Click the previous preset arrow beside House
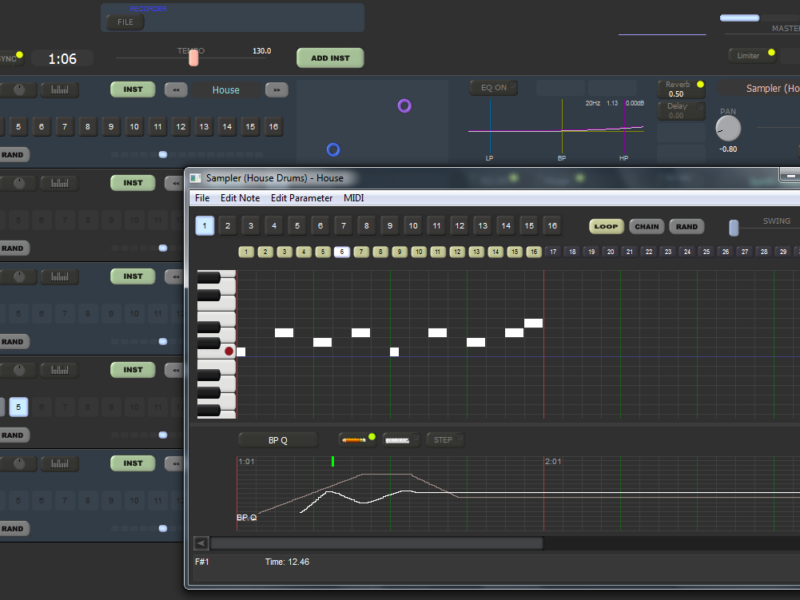 176,90
